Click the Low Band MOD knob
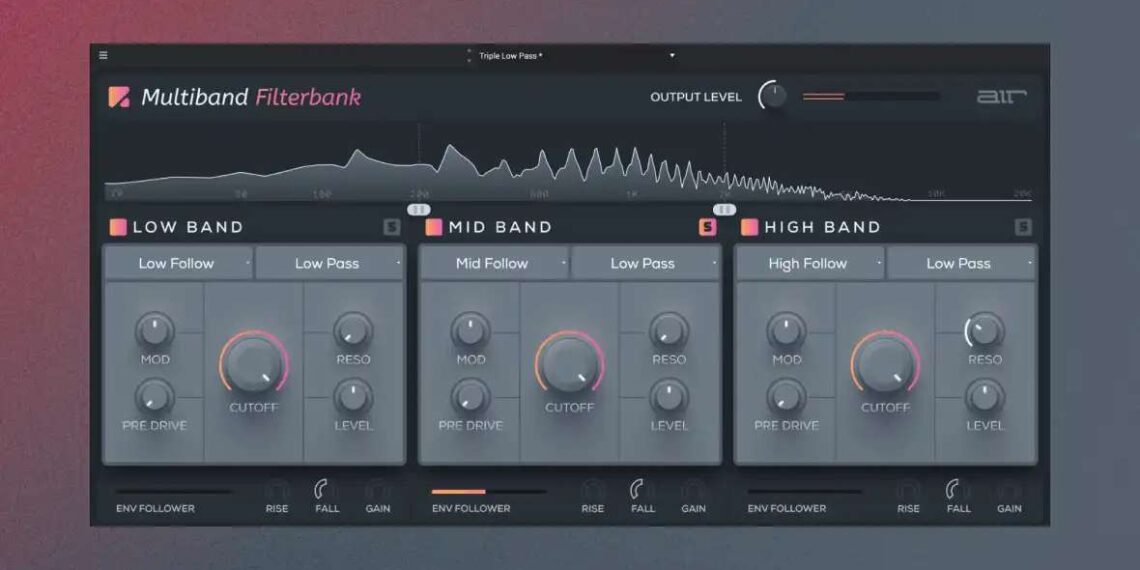1140x570 pixels. coord(155,331)
